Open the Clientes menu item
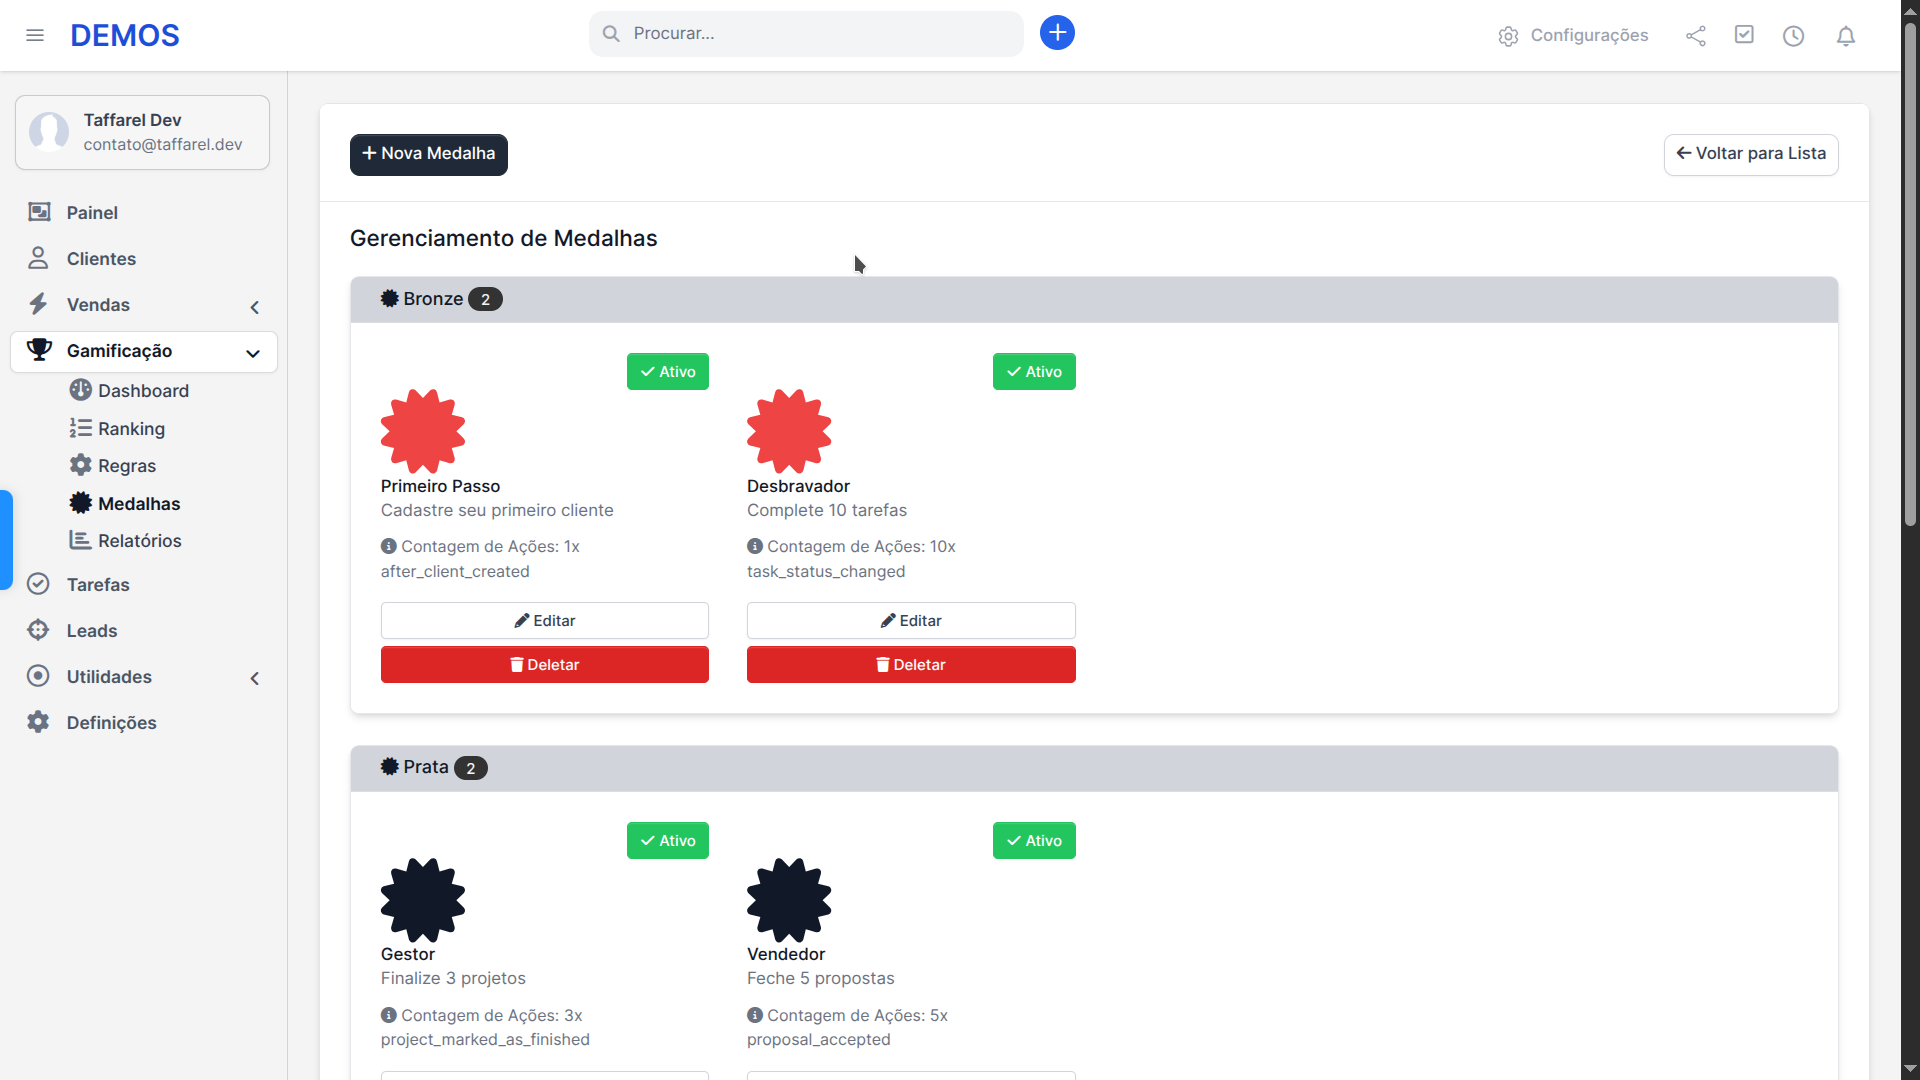 (x=101, y=258)
